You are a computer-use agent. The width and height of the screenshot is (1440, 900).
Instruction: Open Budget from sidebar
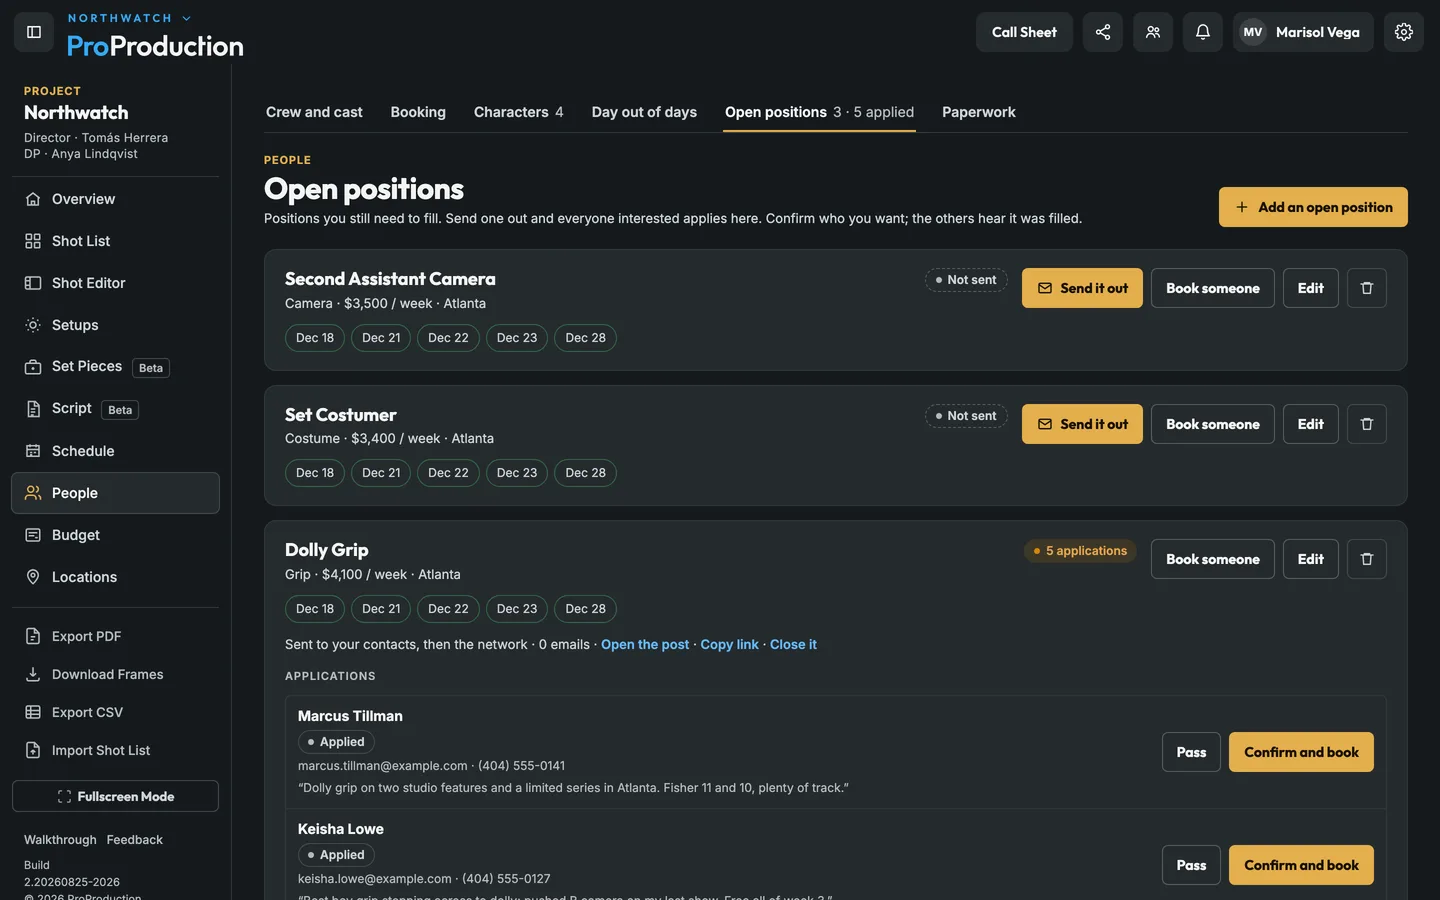coord(115,535)
